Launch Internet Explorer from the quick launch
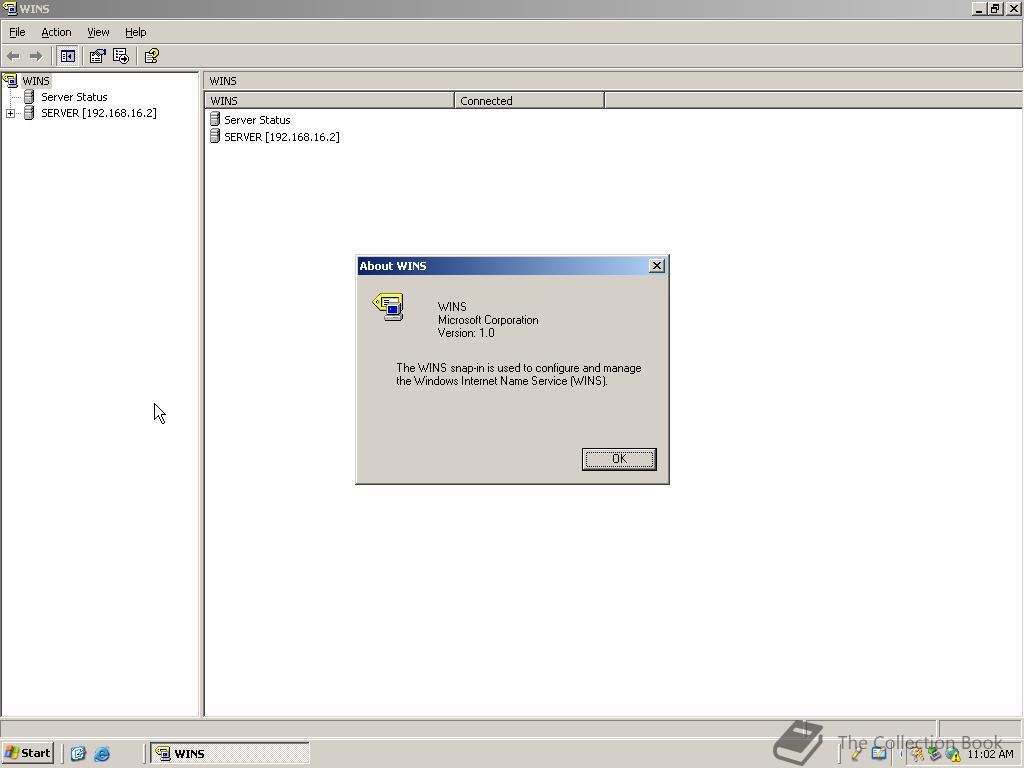The image size is (1024, 768). (x=102, y=754)
